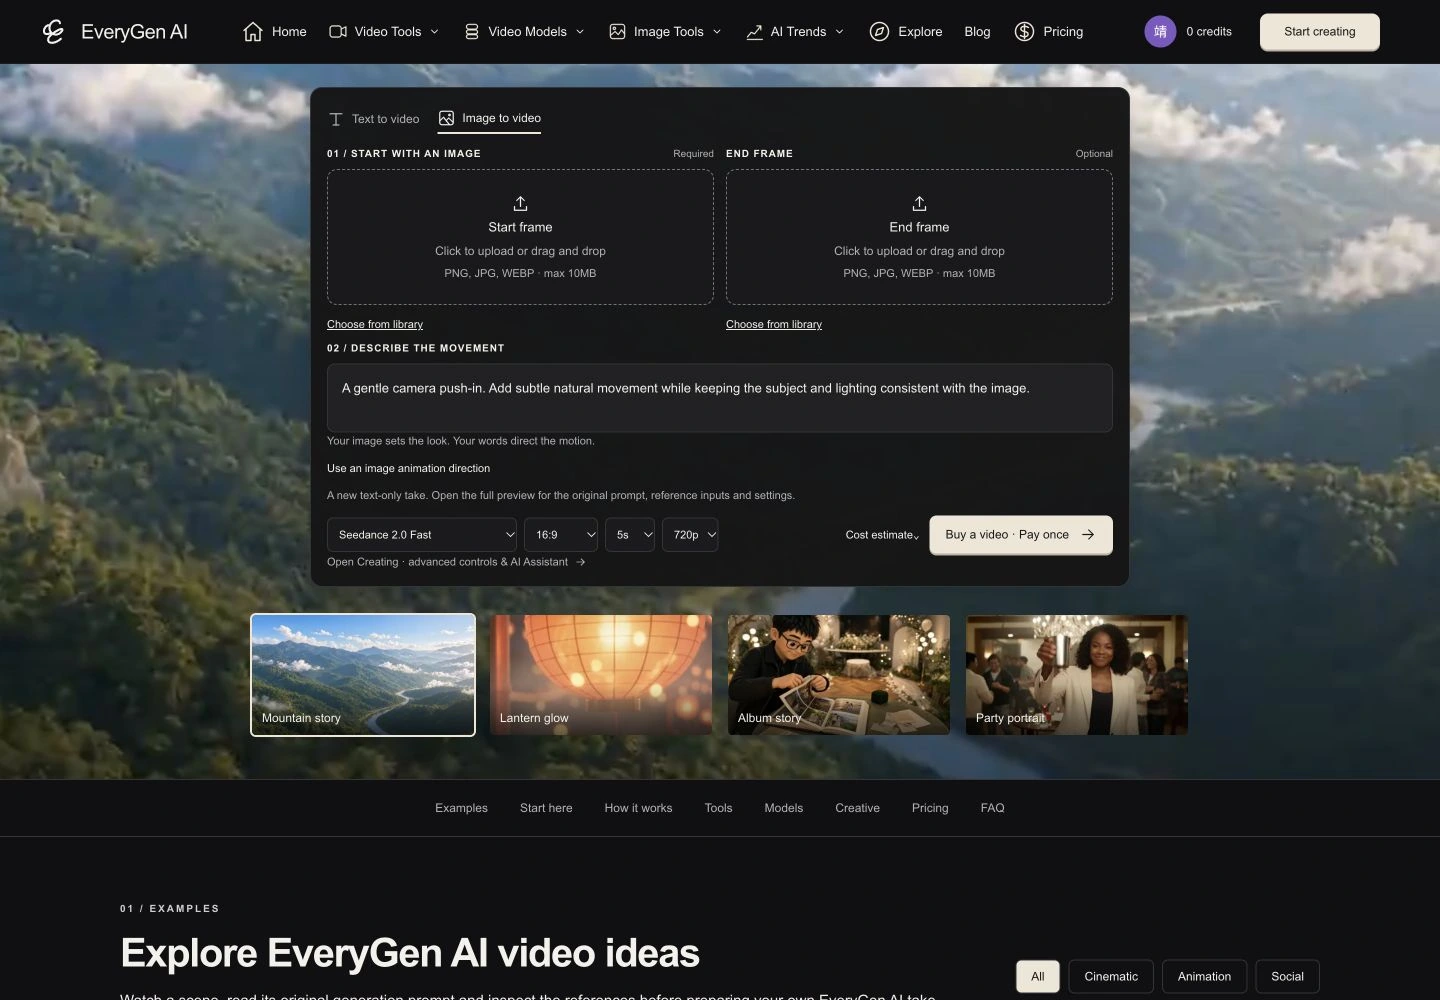Viewport: 1440px width, 1000px height.
Task: Click Choose from library under Start frame
Action: (x=375, y=324)
